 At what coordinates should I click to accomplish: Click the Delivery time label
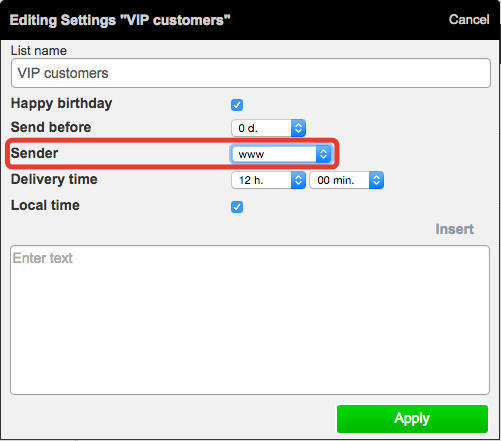pos(54,179)
